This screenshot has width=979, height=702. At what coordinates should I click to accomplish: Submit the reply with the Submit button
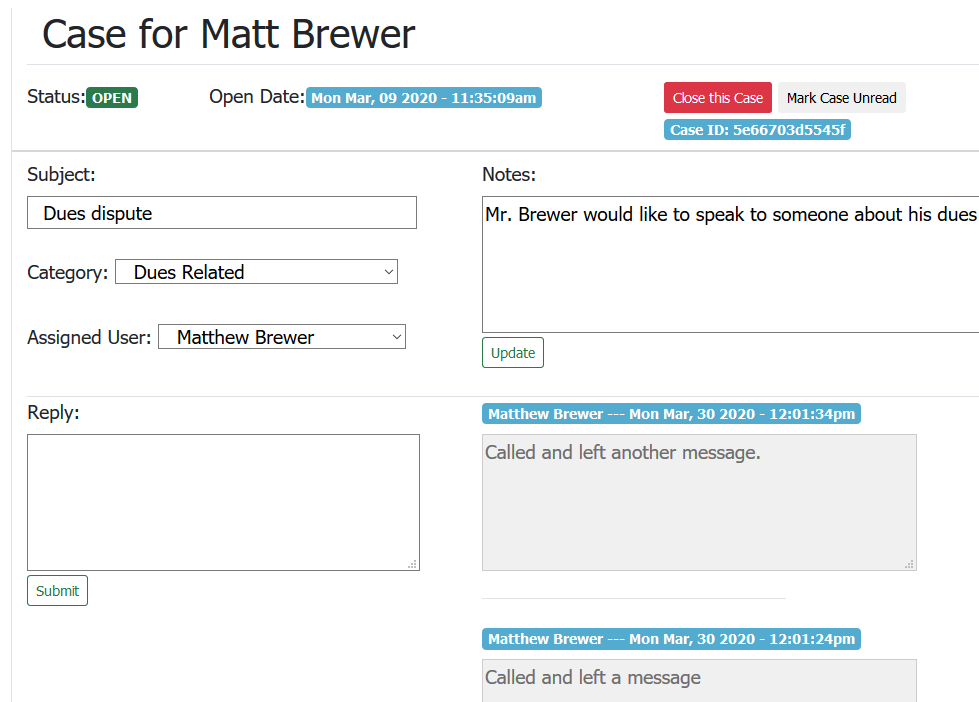57,591
